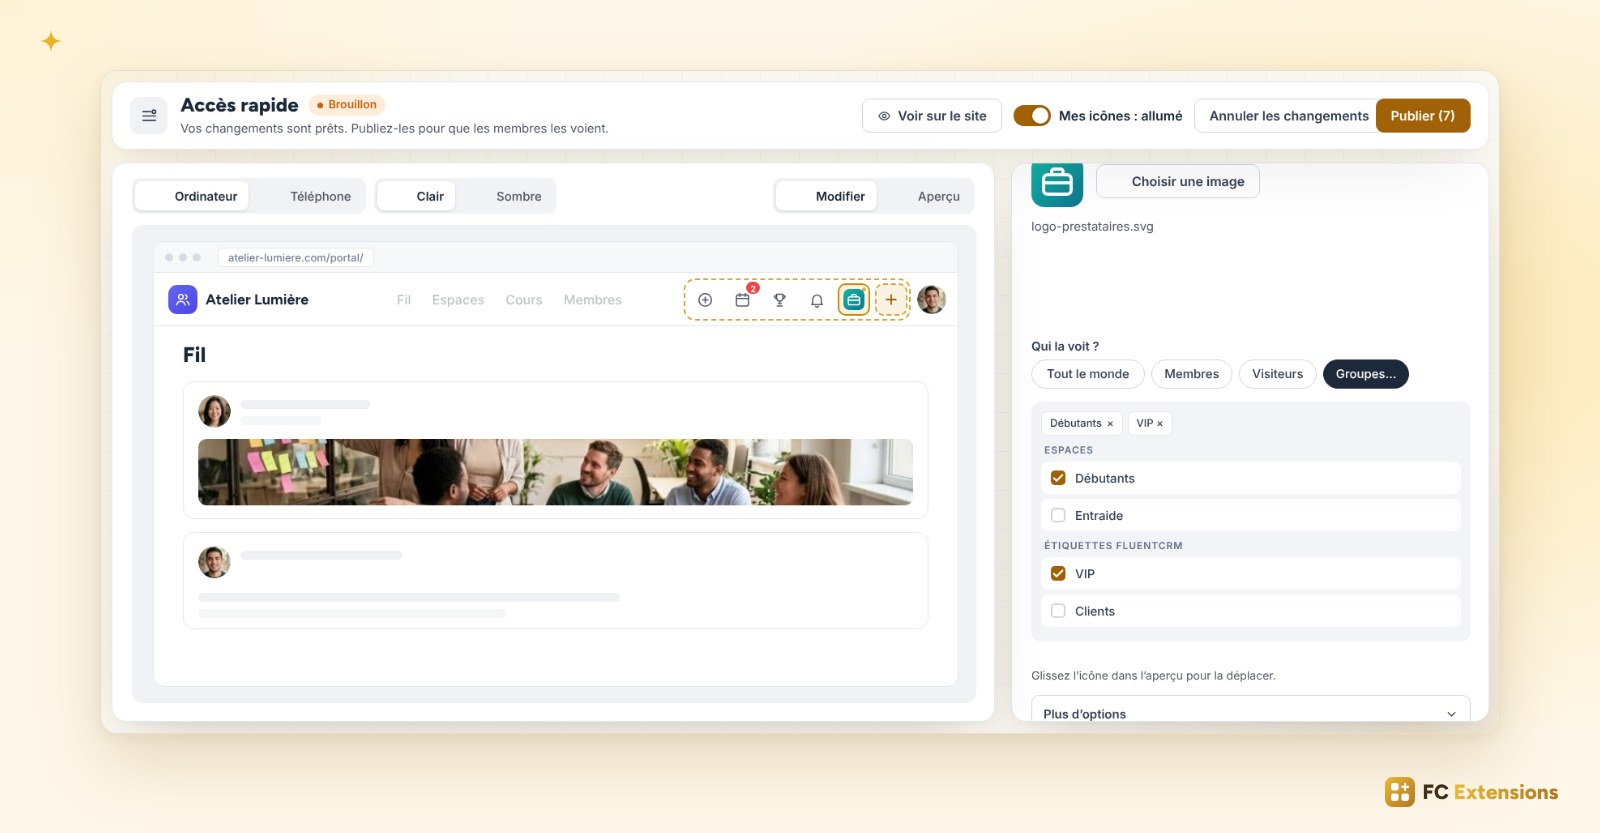The height and width of the screenshot is (833, 1600).
Task: Add new icon with dashed plus button
Action: tap(891, 300)
